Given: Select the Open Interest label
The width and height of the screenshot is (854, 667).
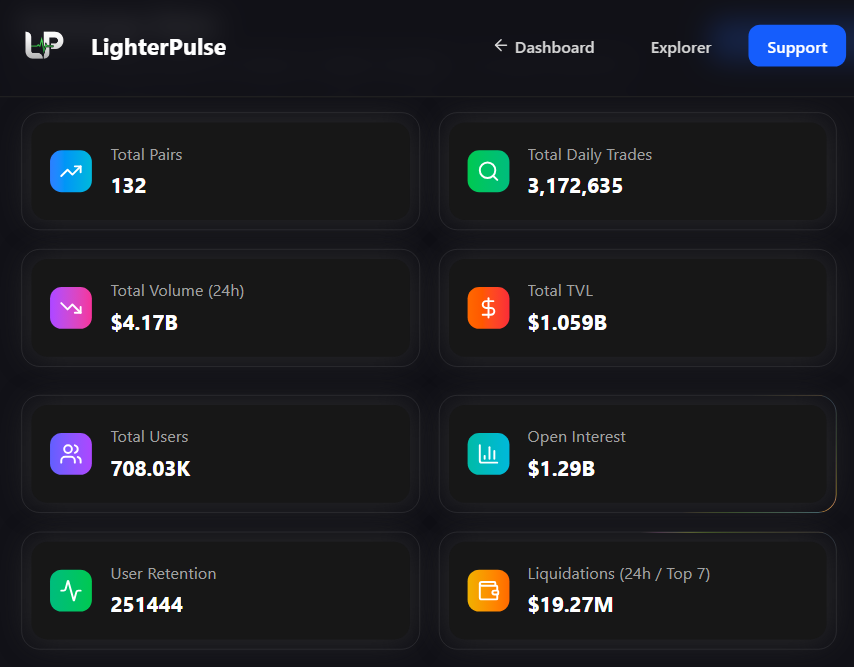Looking at the screenshot, I should tap(577, 437).
